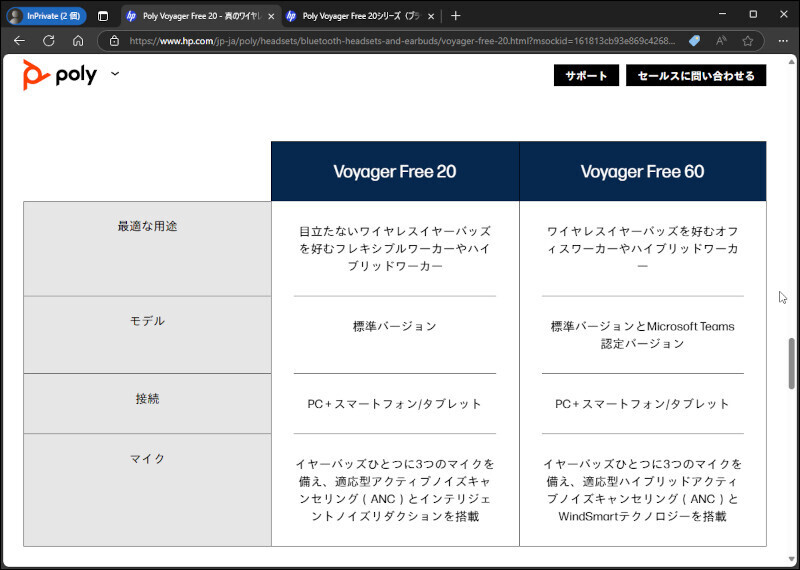
Task: Click the page vertical scrollbar thumb
Action: coord(791,363)
